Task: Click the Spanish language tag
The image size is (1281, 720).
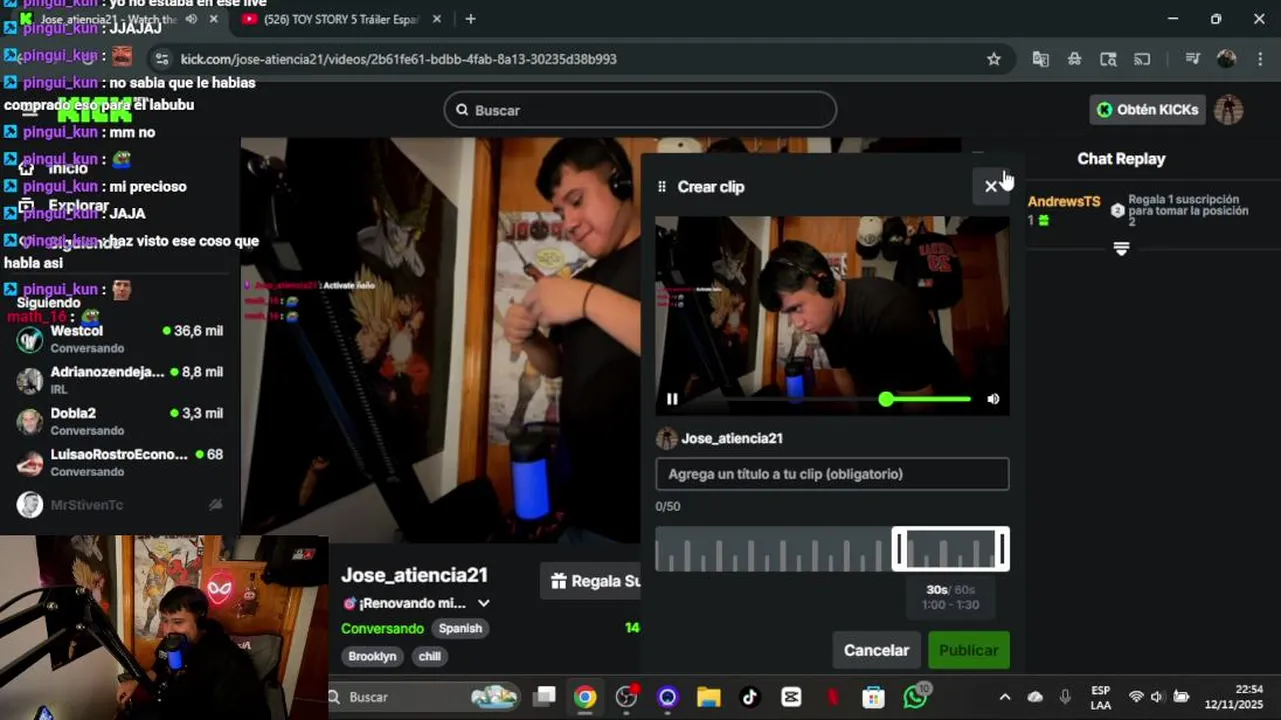Action: click(x=460, y=629)
